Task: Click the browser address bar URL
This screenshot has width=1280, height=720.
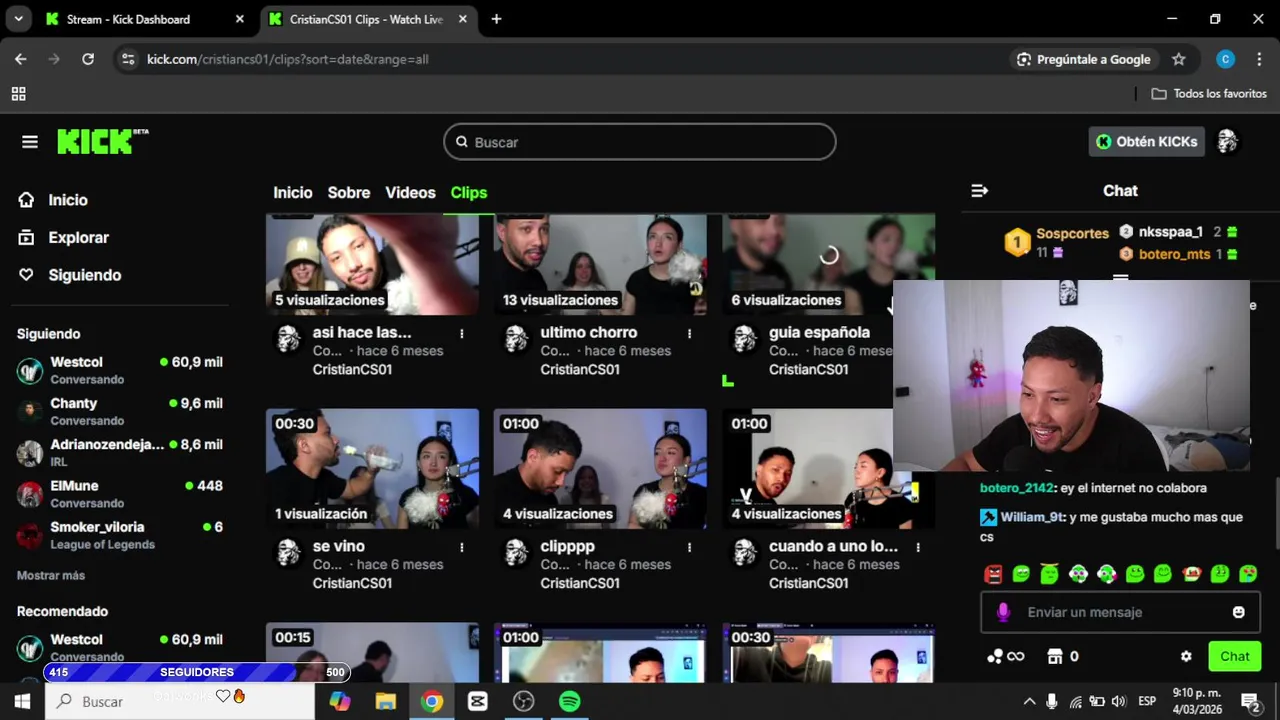Action: coord(288,59)
